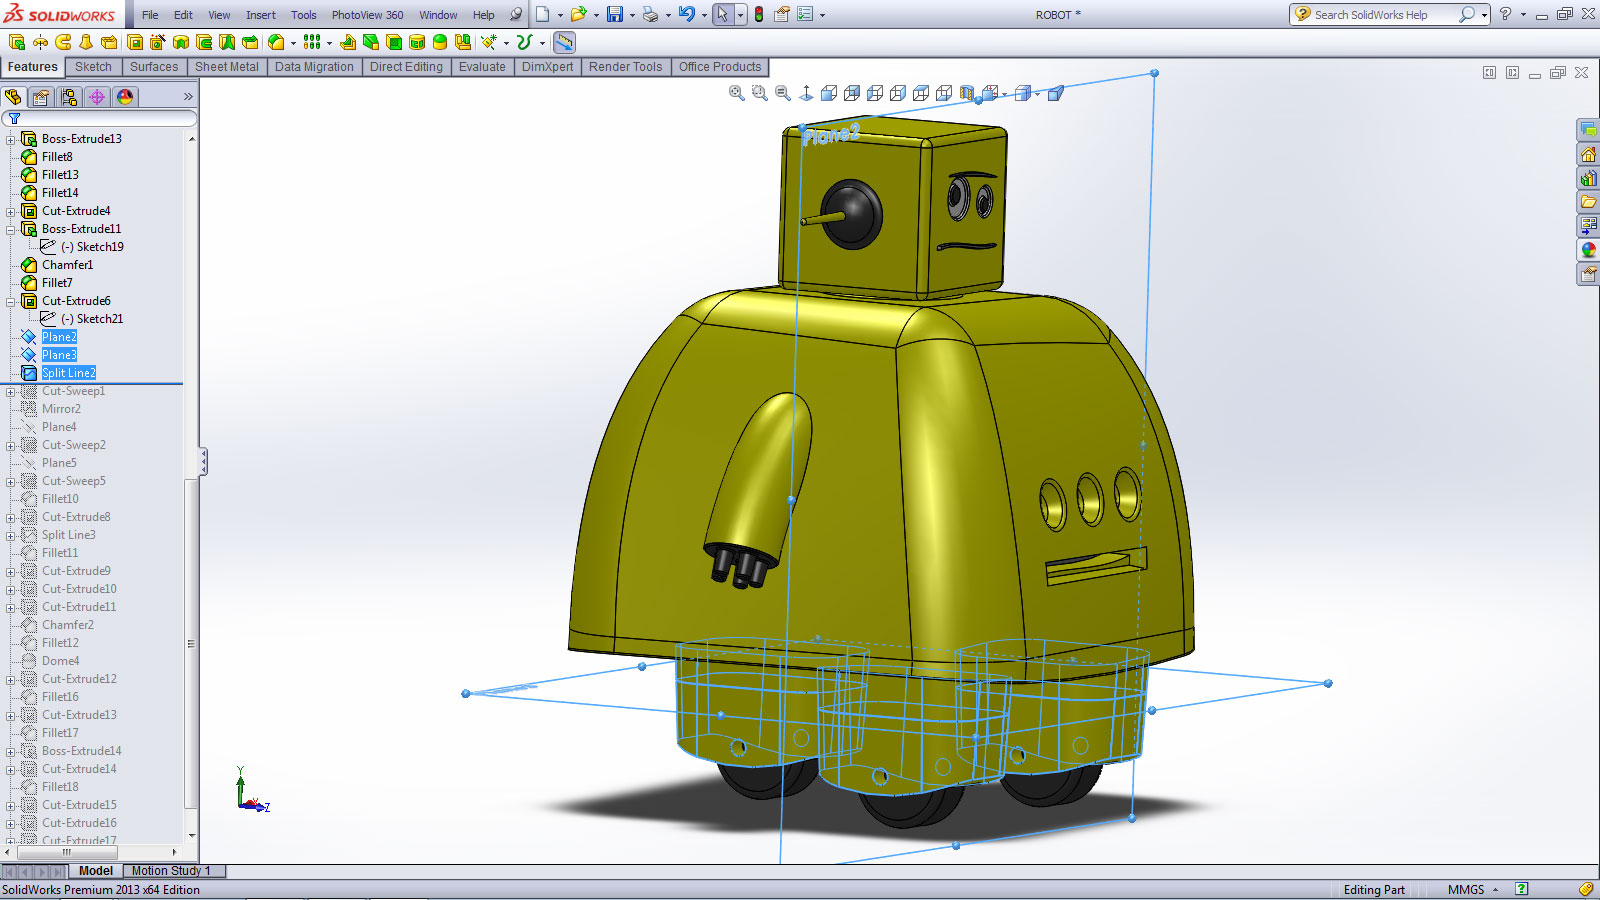Open SolidWorks Resources home icon

1588,154
